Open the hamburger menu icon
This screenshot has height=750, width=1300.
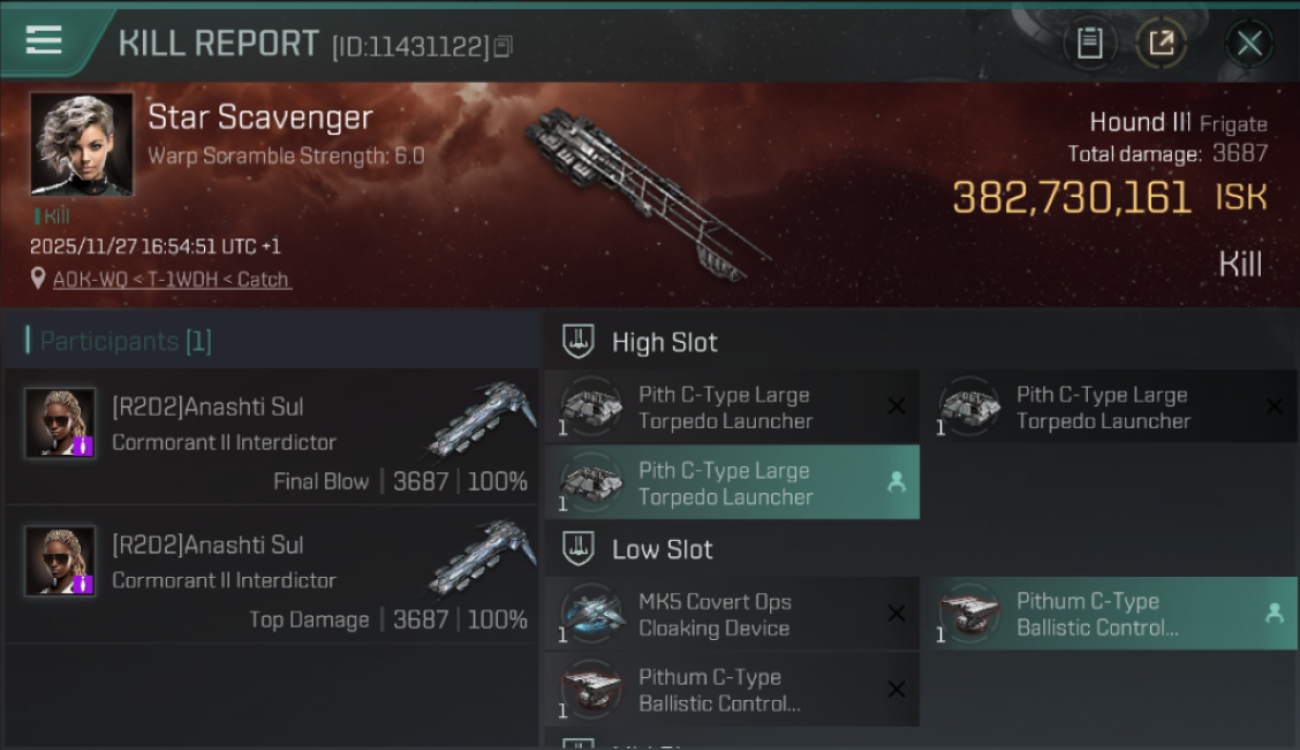[44, 41]
